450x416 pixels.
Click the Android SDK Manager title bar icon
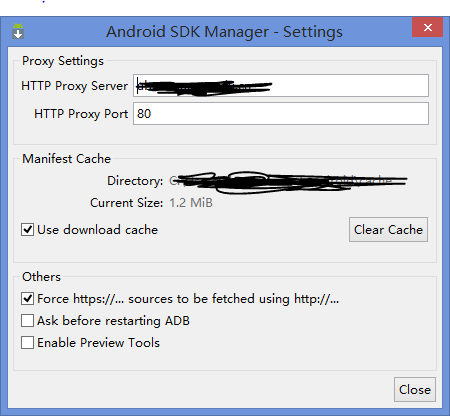18,31
